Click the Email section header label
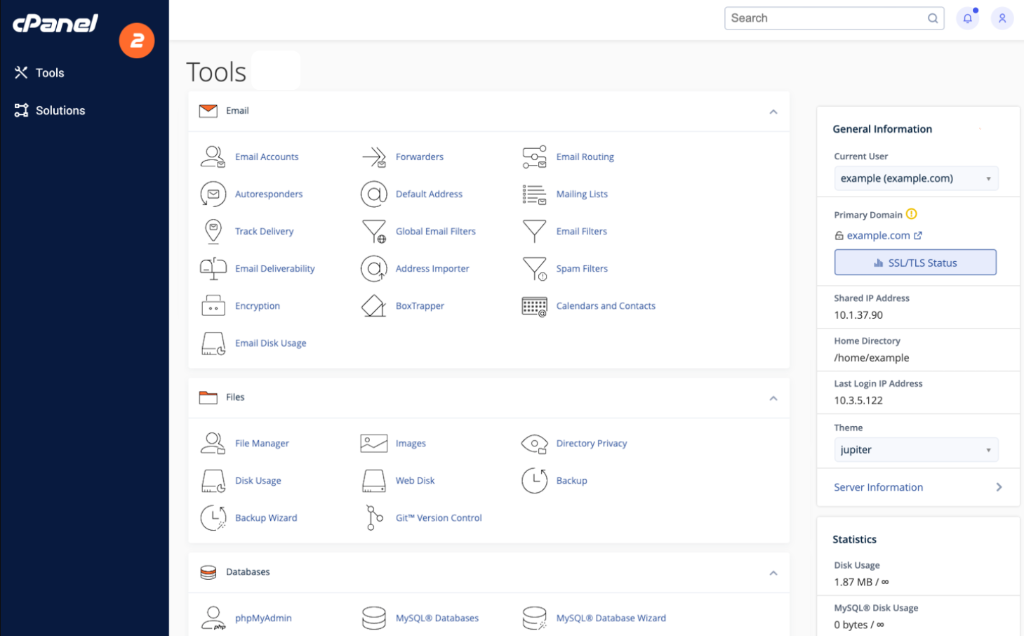Viewport: 1024px width, 636px height. click(x=237, y=110)
